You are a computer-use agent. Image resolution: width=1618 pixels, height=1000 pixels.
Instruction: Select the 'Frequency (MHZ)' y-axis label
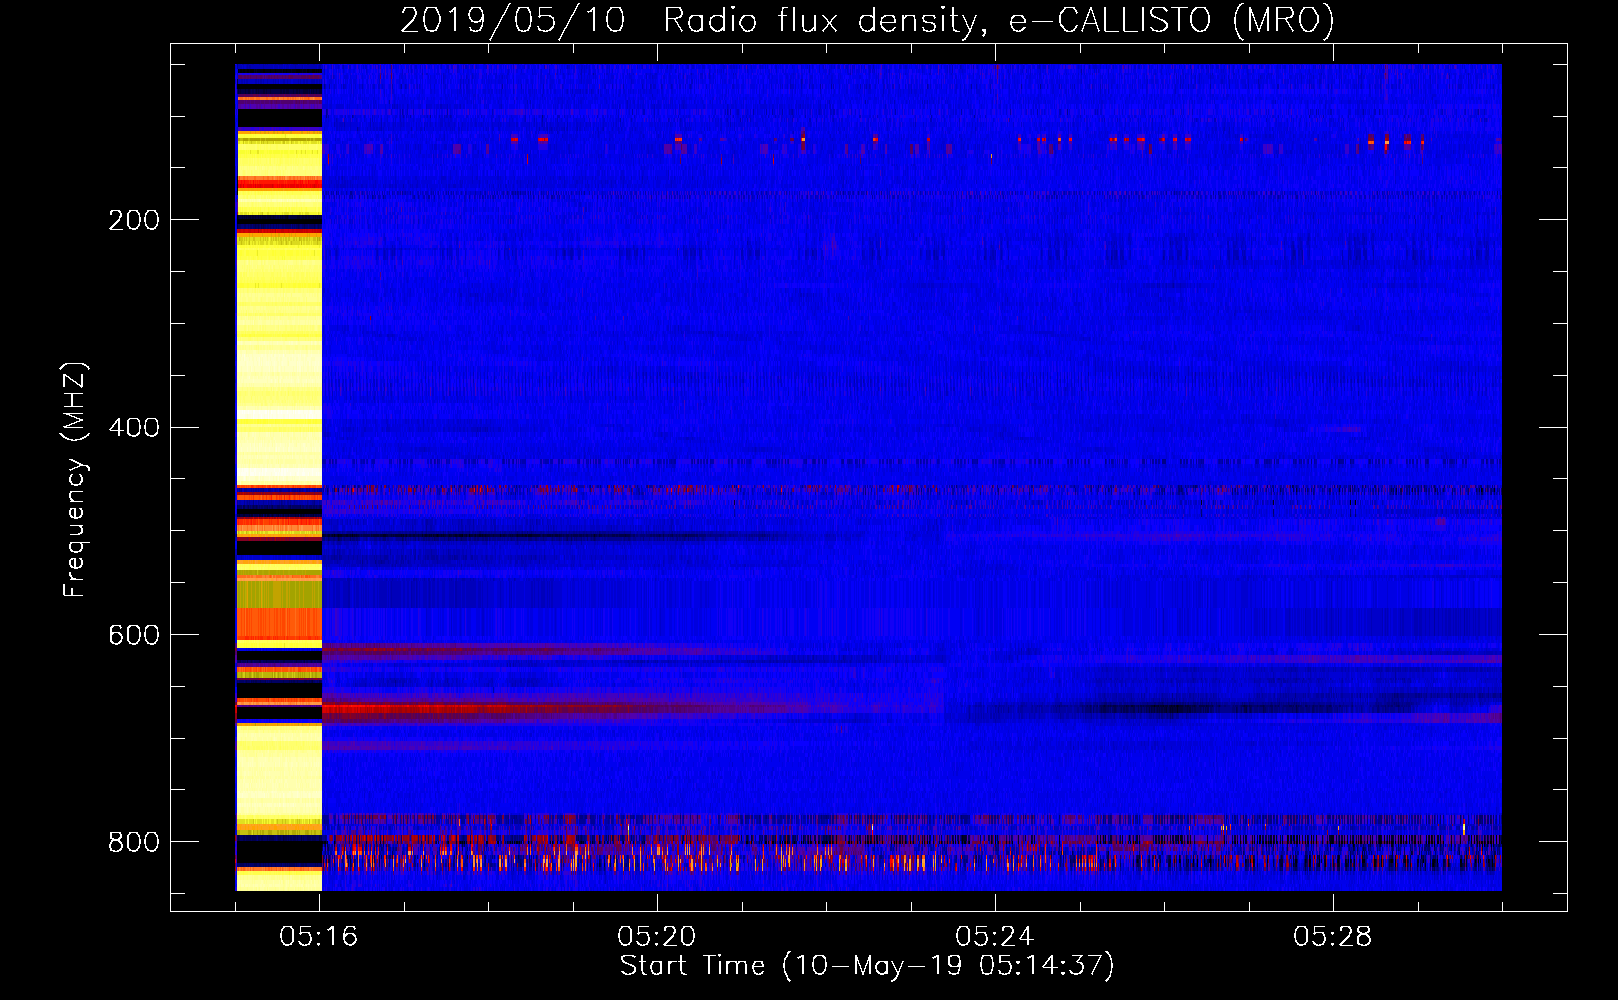(x=74, y=480)
